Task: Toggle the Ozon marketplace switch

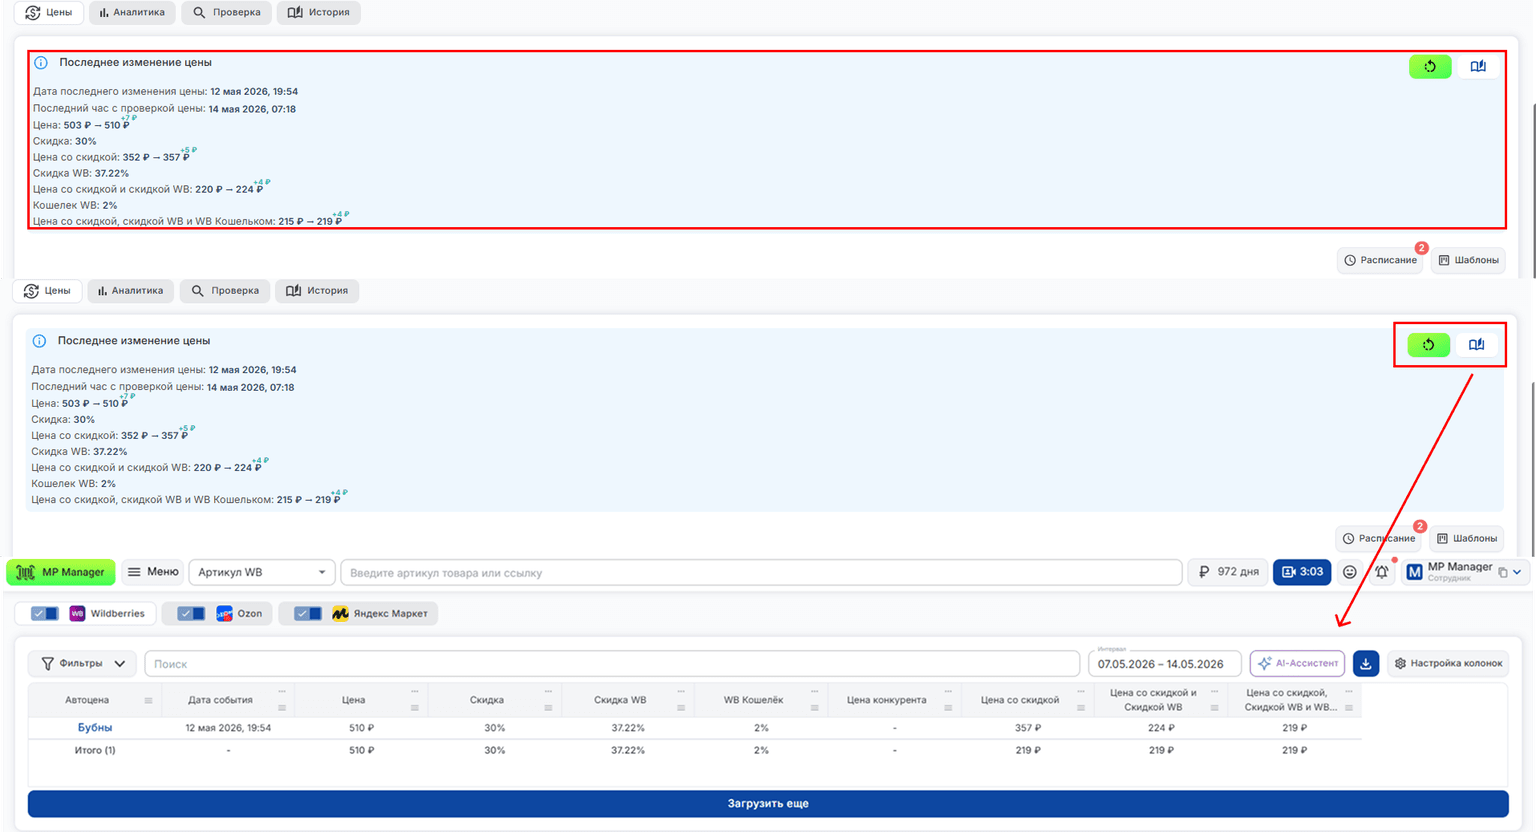Action: (191, 613)
